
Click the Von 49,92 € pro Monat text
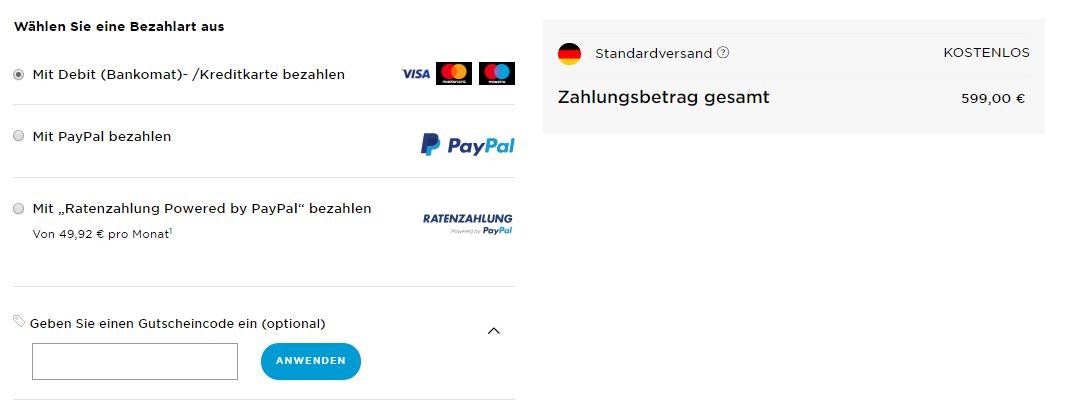pyautogui.click(x=102, y=234)
